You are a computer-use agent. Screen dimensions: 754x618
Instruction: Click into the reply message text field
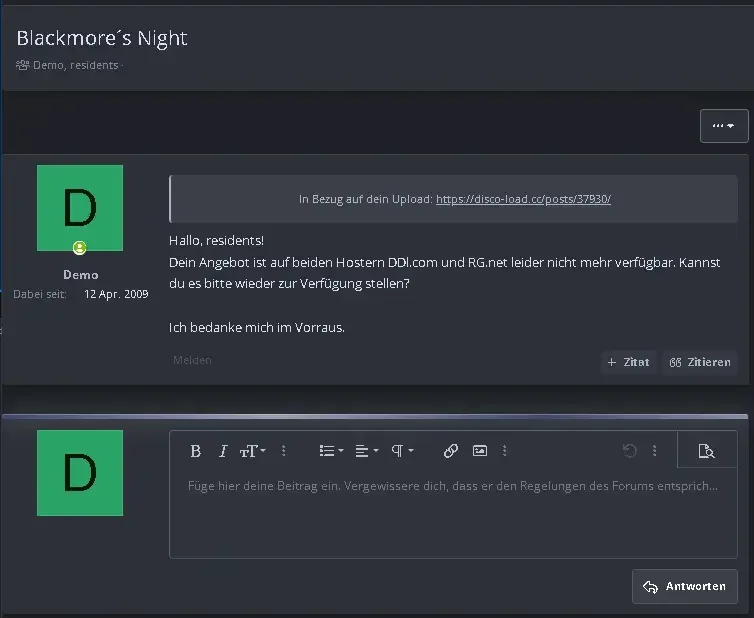pyautogui.click(x=453, y=513)
